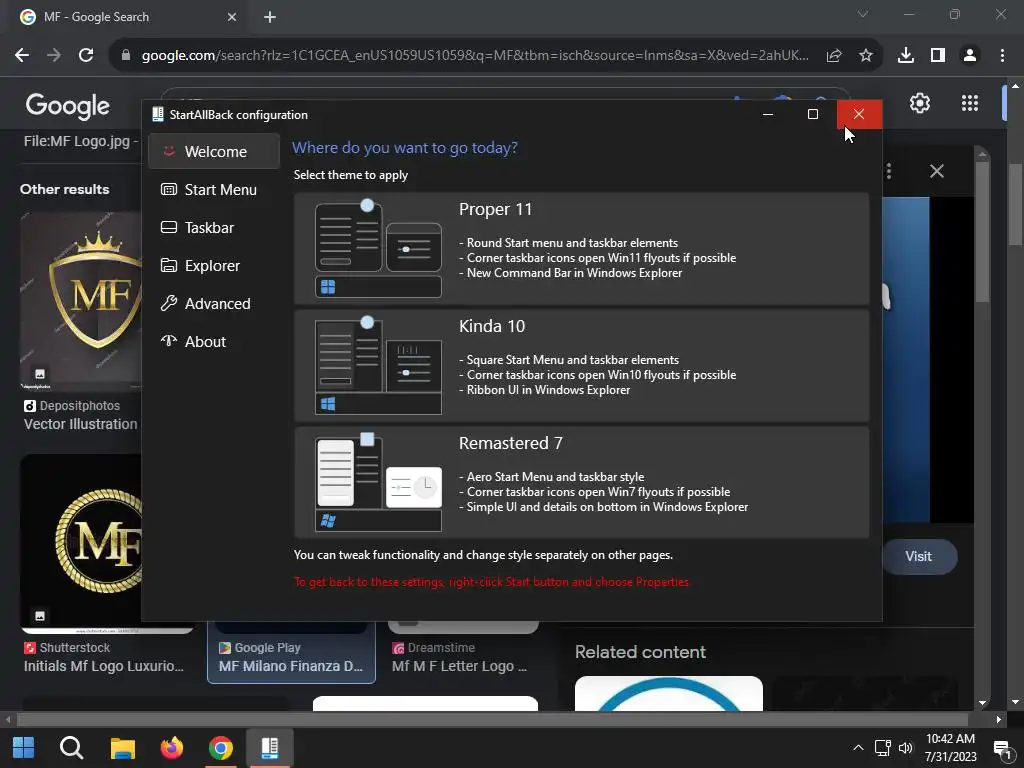Click the Welcome smiley icon in sidebar
1024x768 pixels.
coord(169,151)
